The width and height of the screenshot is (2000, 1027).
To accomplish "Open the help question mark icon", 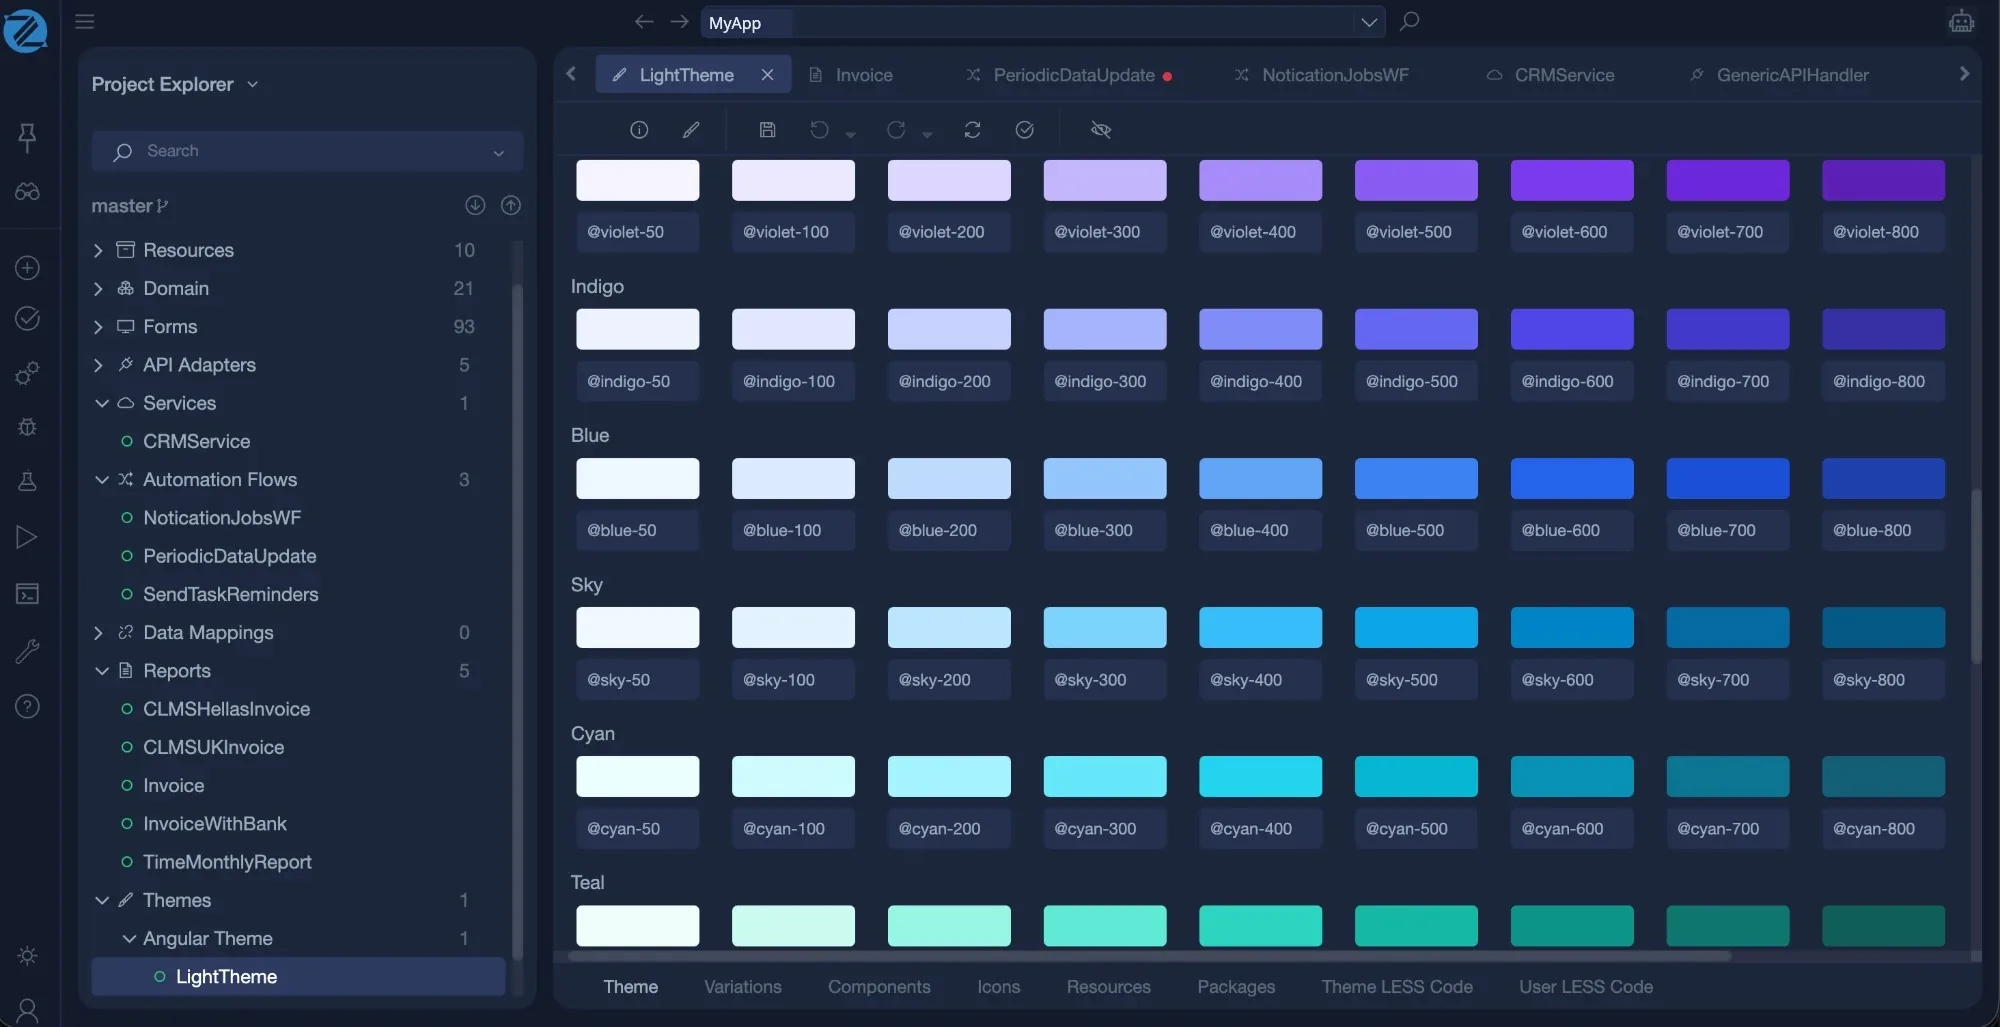I will 27,707.
